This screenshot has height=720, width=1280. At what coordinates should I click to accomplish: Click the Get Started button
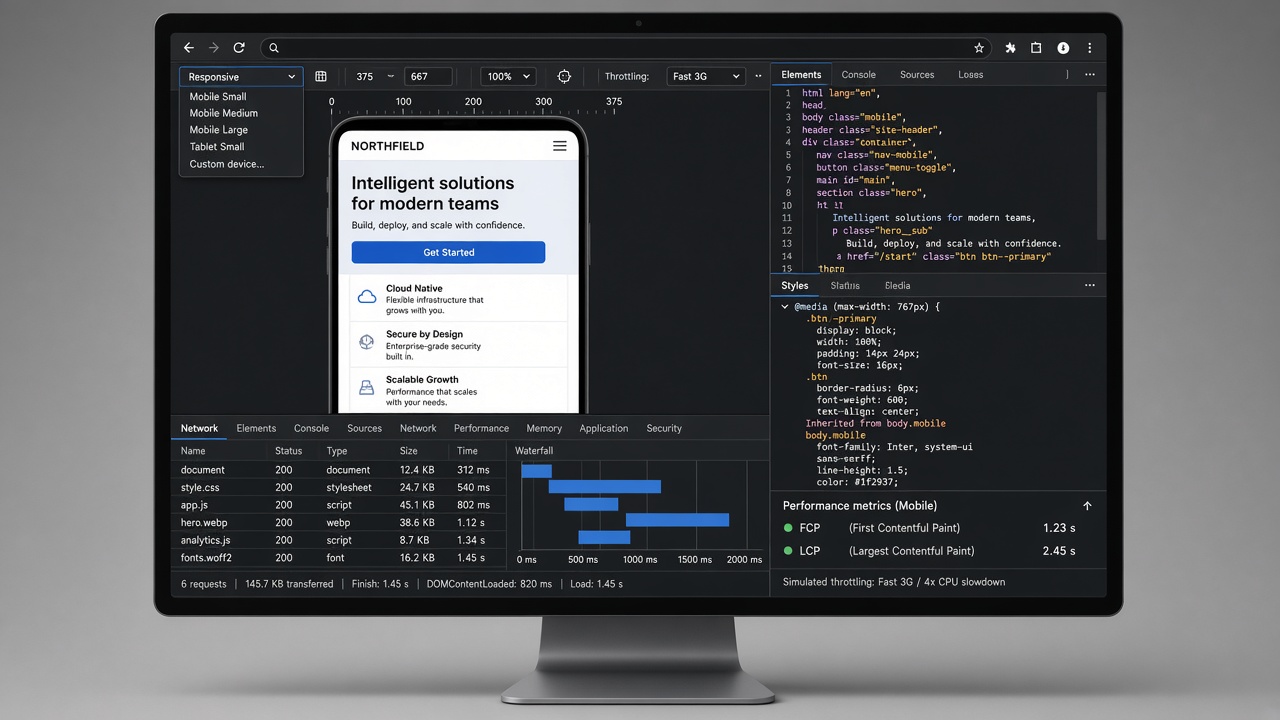[x=448, y=252]
